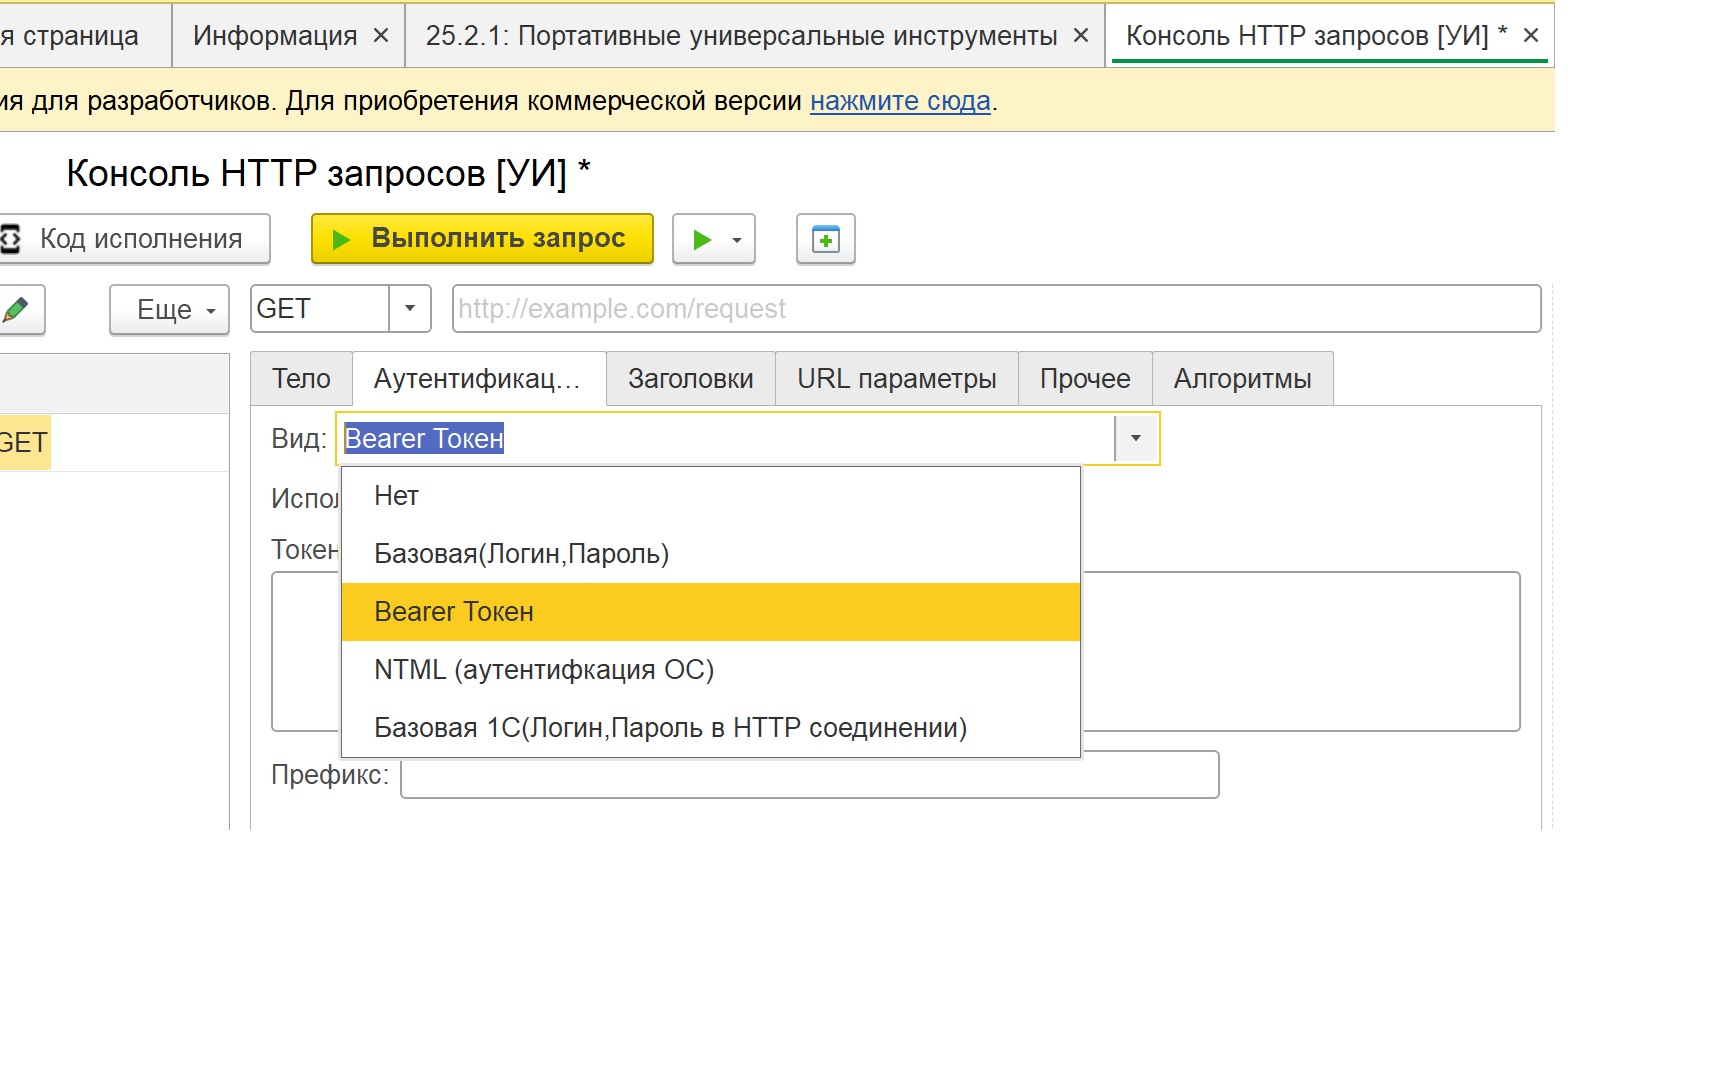
Task: Click the new window plus icon
Action: pos(825,239)
